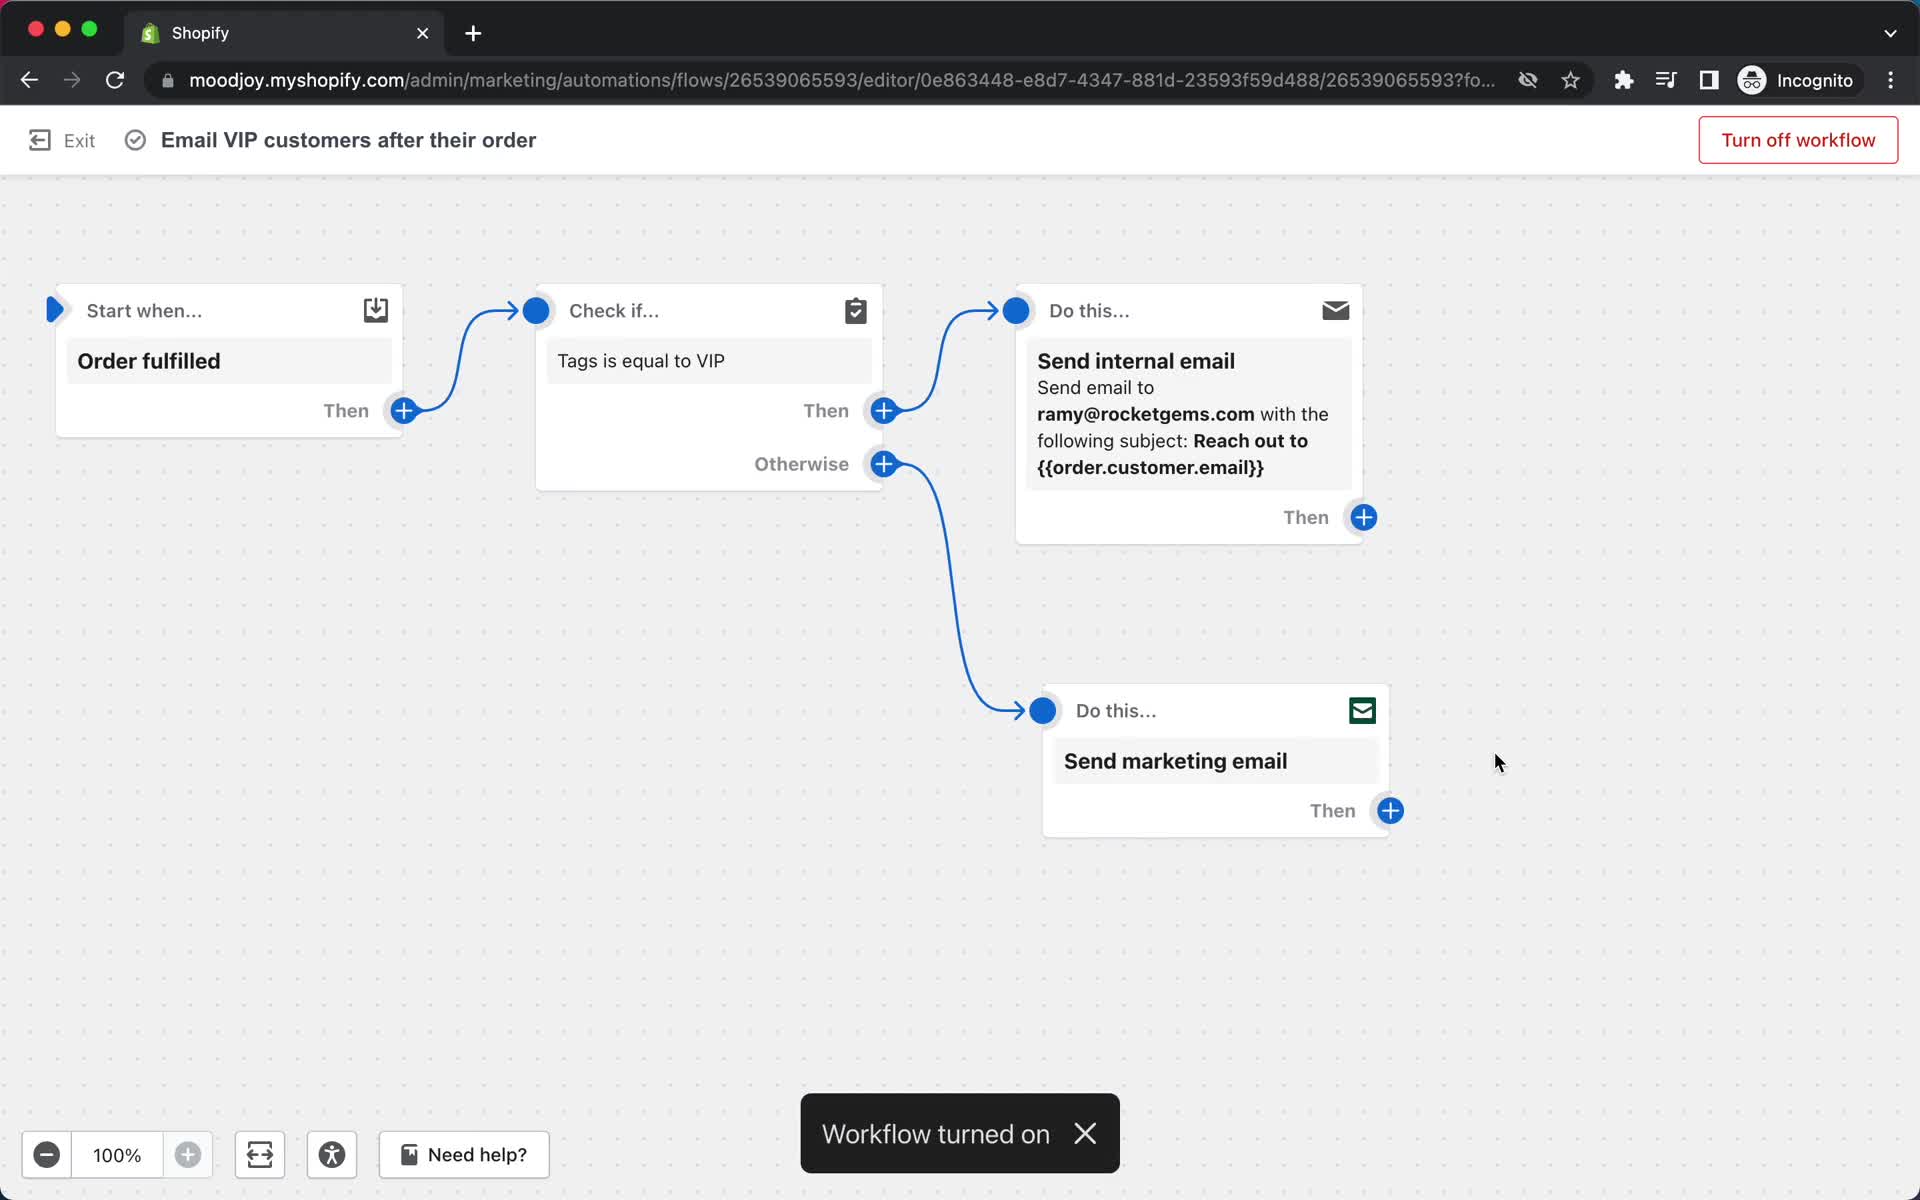Click the play arrow icon on Start when node

pos(55,308)
